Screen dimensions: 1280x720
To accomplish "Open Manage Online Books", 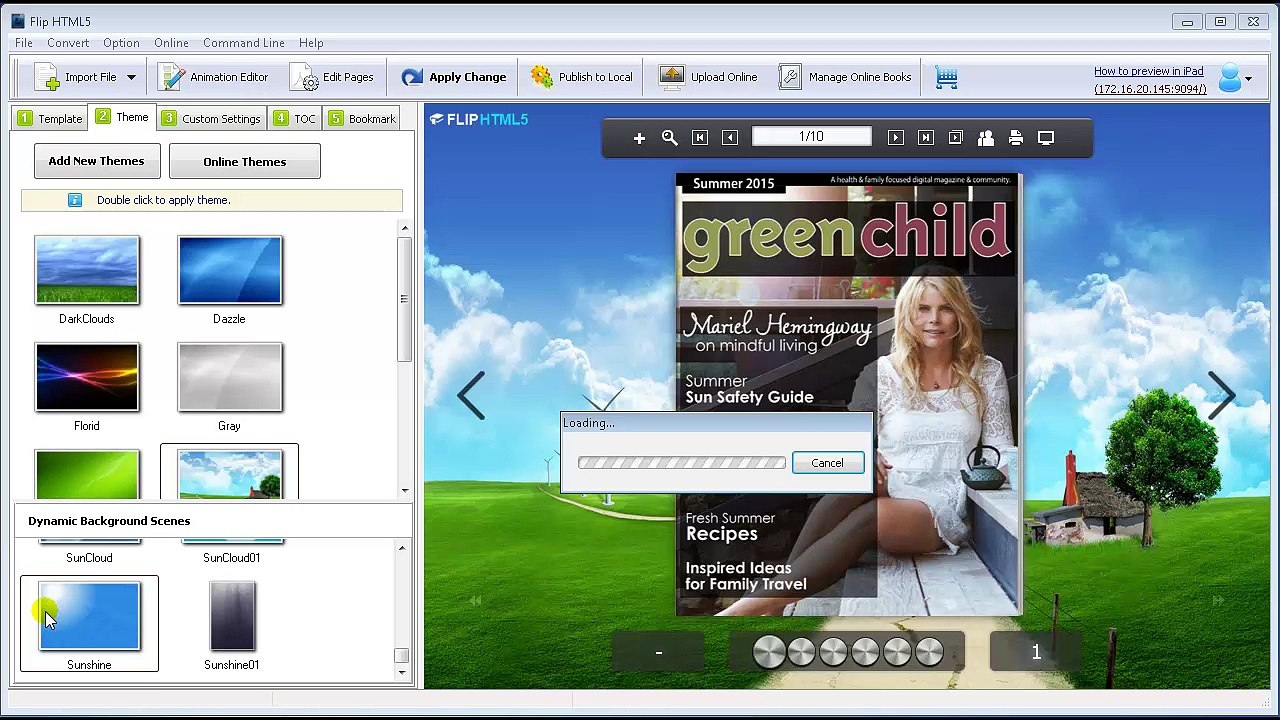I will 845,77.
